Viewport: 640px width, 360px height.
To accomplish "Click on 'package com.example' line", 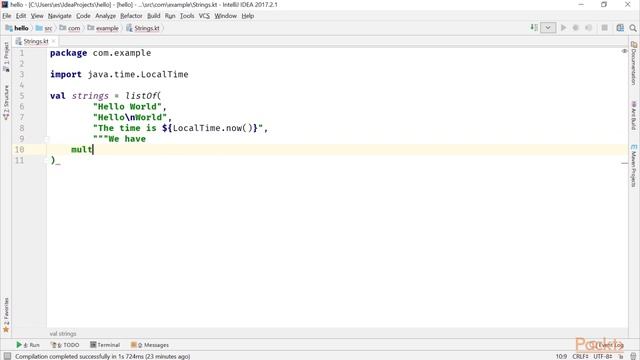I will tap(100, 53).
